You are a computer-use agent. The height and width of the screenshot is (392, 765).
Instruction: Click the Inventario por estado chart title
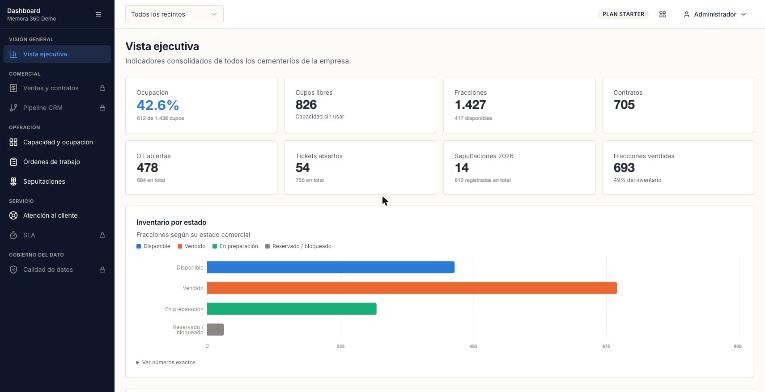click(171, 223)
